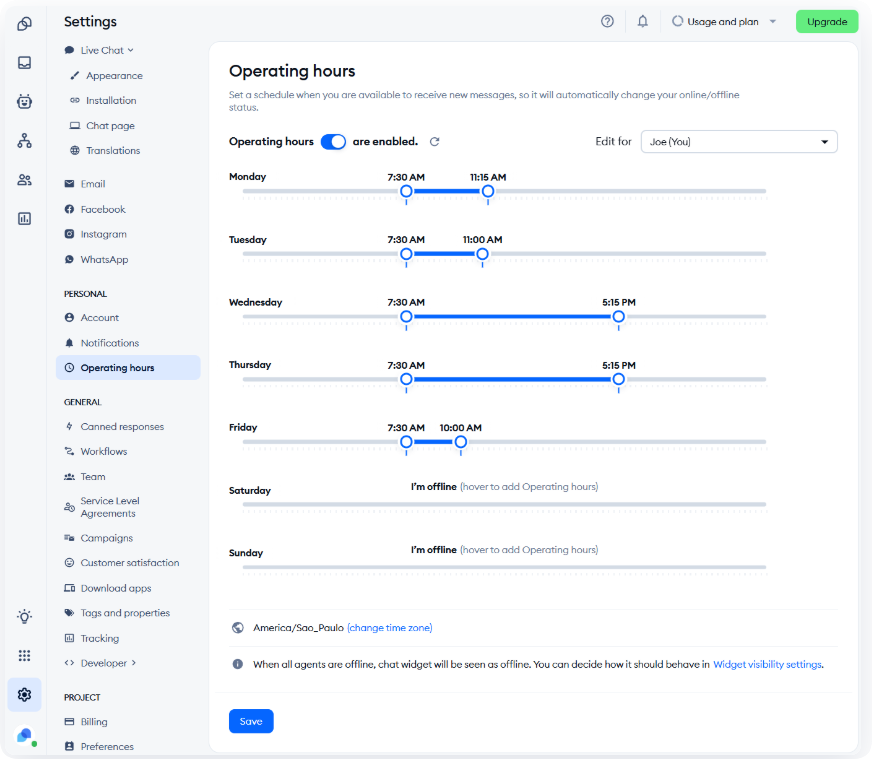
Task: Go to Notifications settings
Action: tap(109, 343)
